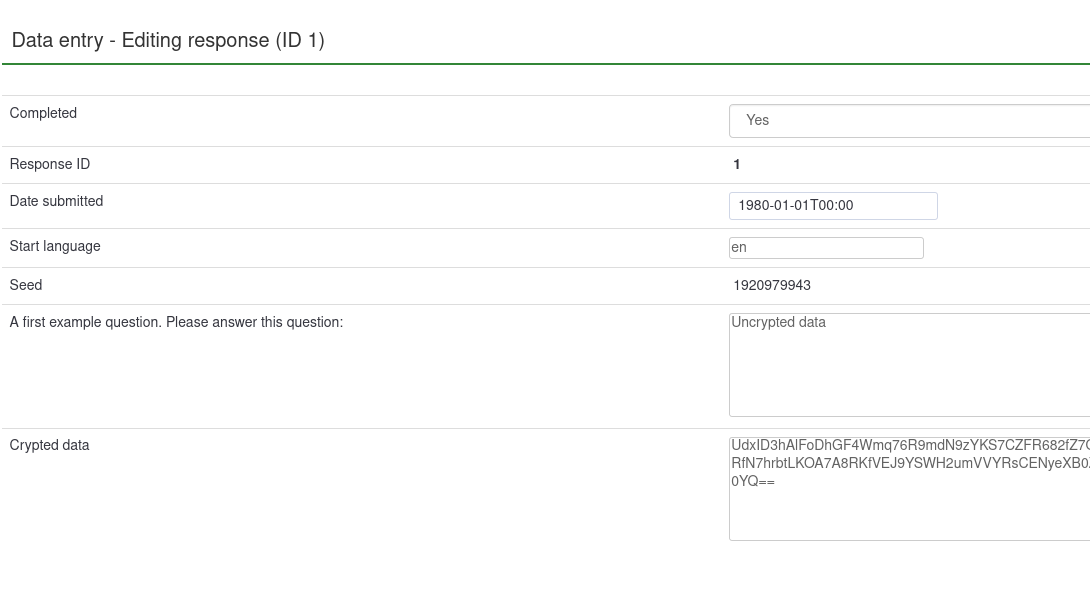Click the green divider line under heading

point(545,64)
